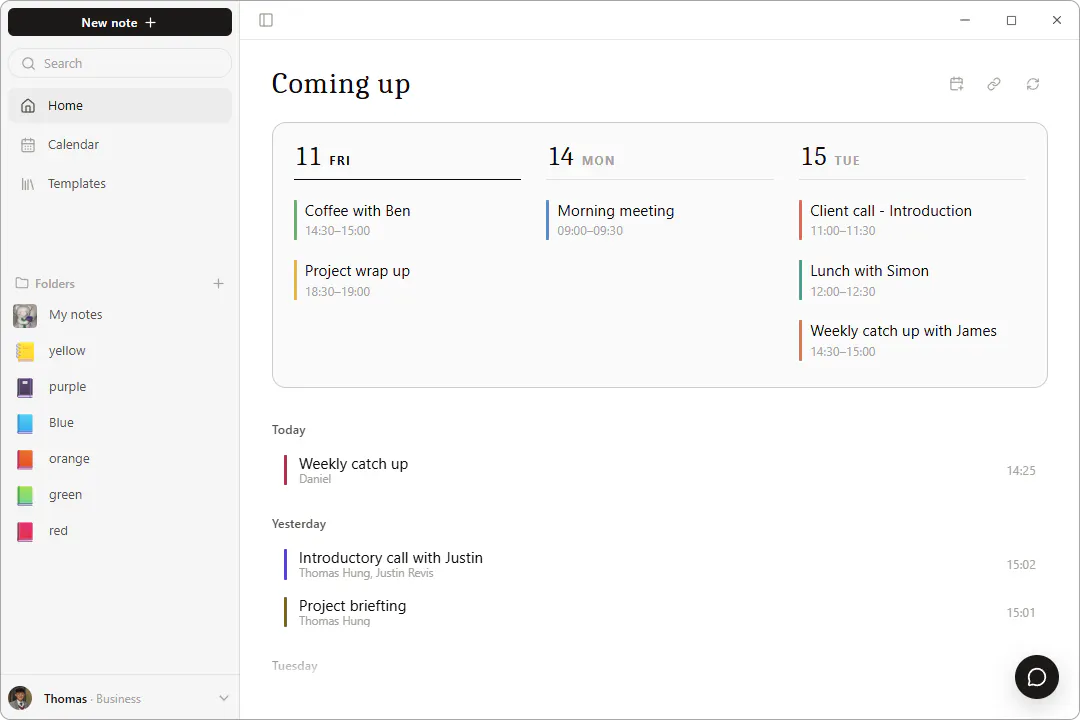Open the Blue folder
Image resolution: width=1080 pixels, height=720 pixels.
coord(120,422)
